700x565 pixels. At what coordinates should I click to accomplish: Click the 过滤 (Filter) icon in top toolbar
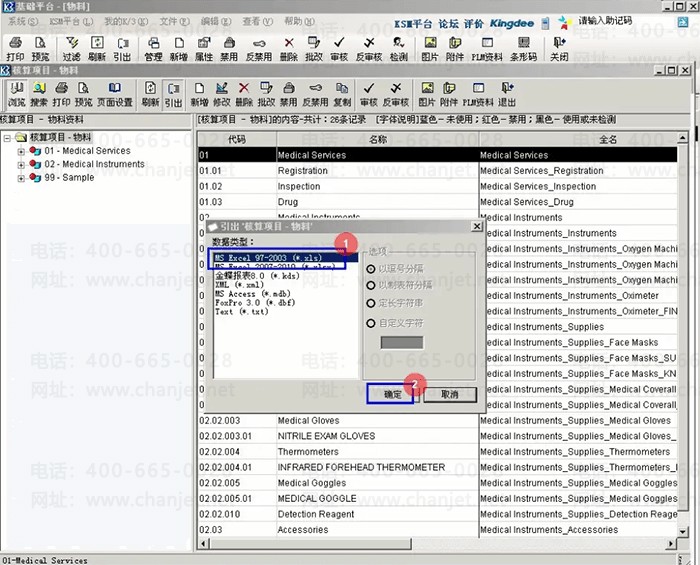coord(71,50)
